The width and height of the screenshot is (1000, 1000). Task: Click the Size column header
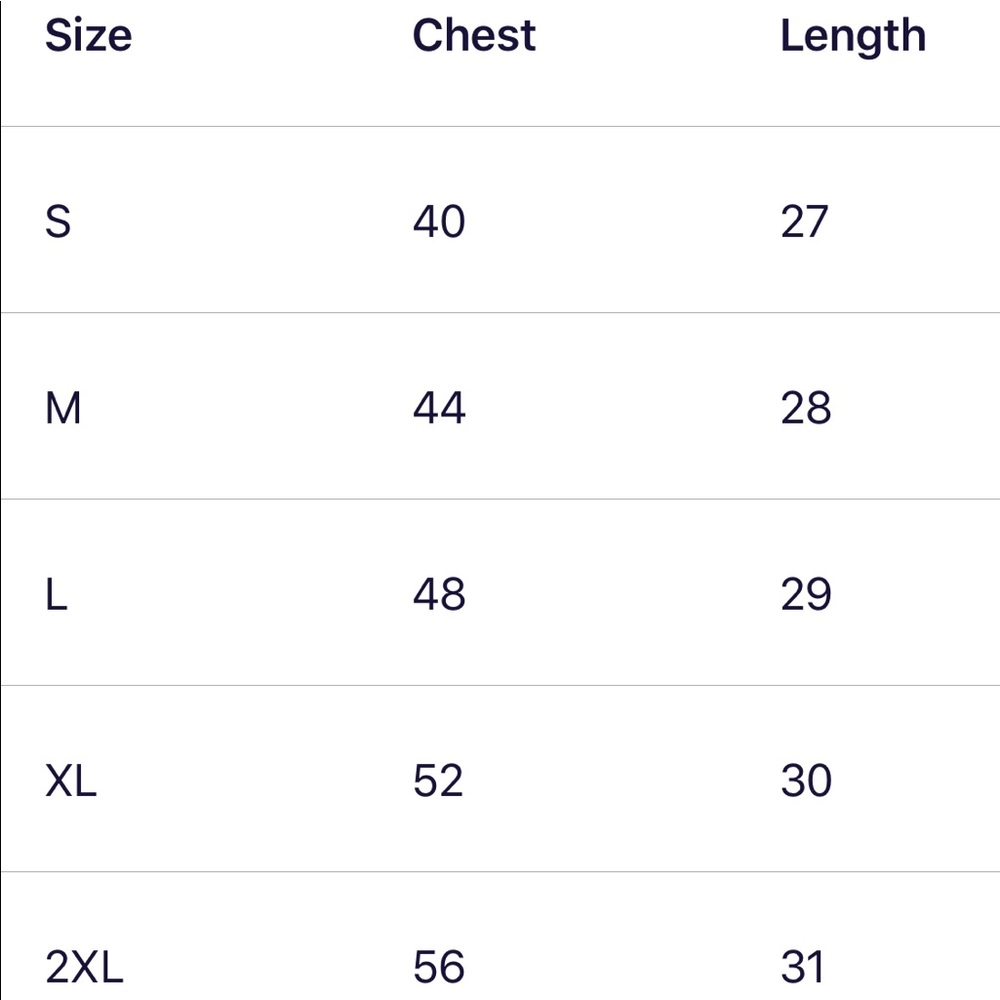(x=88, y=36)
